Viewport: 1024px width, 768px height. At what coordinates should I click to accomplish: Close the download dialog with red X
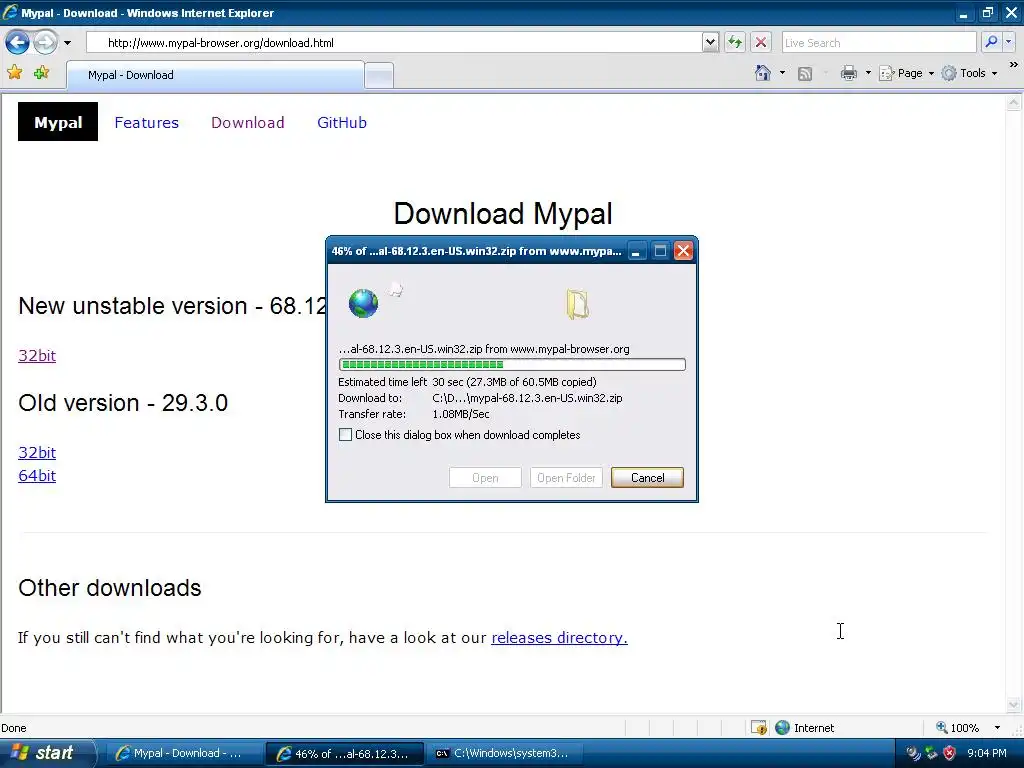683,251
